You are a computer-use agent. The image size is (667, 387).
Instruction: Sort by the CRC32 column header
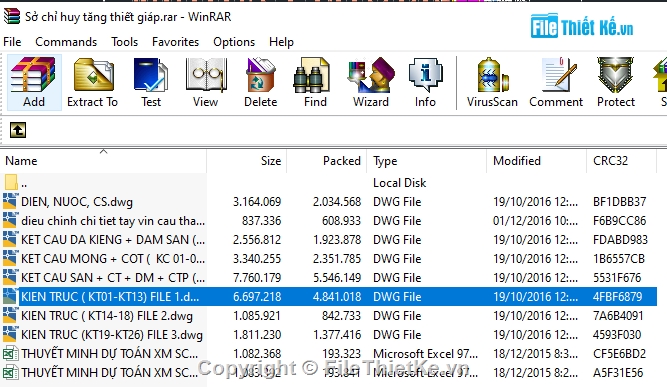pos(621,161)
